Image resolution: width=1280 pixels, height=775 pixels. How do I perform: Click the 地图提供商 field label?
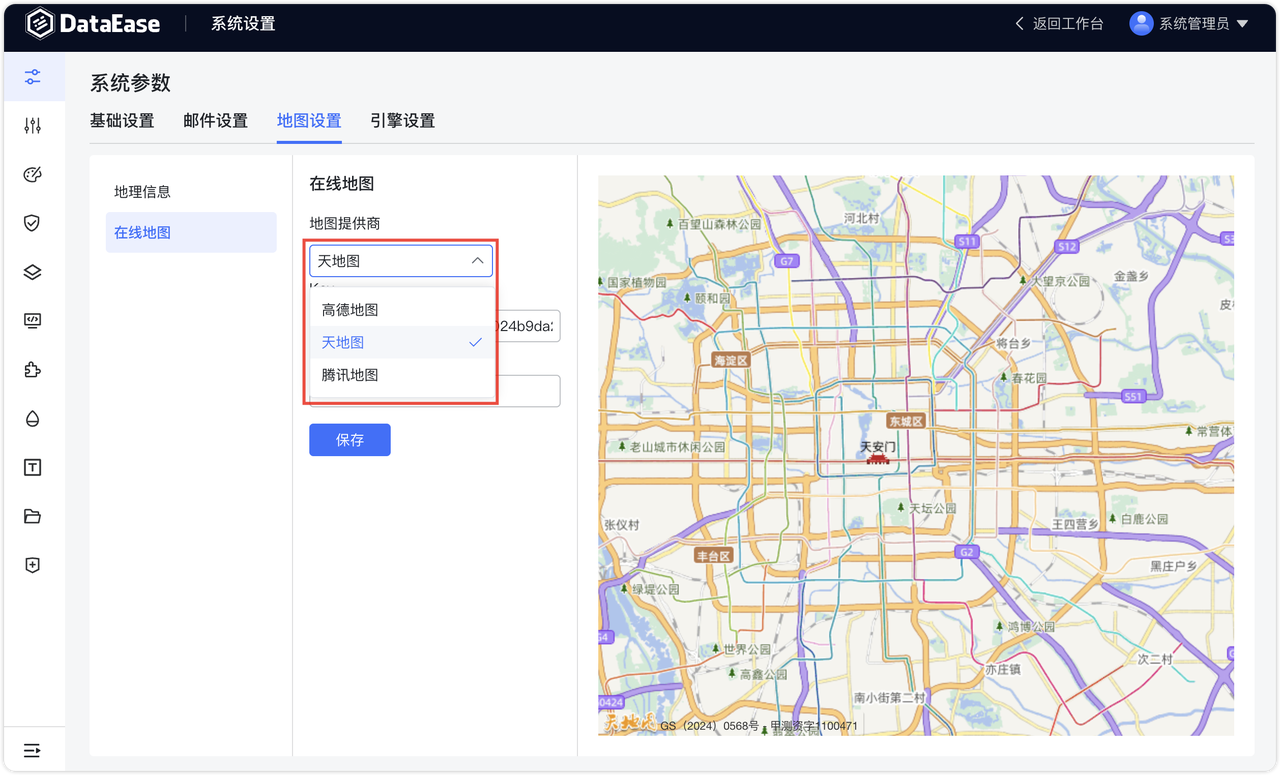pyautogui.click(x=345, y=223)
